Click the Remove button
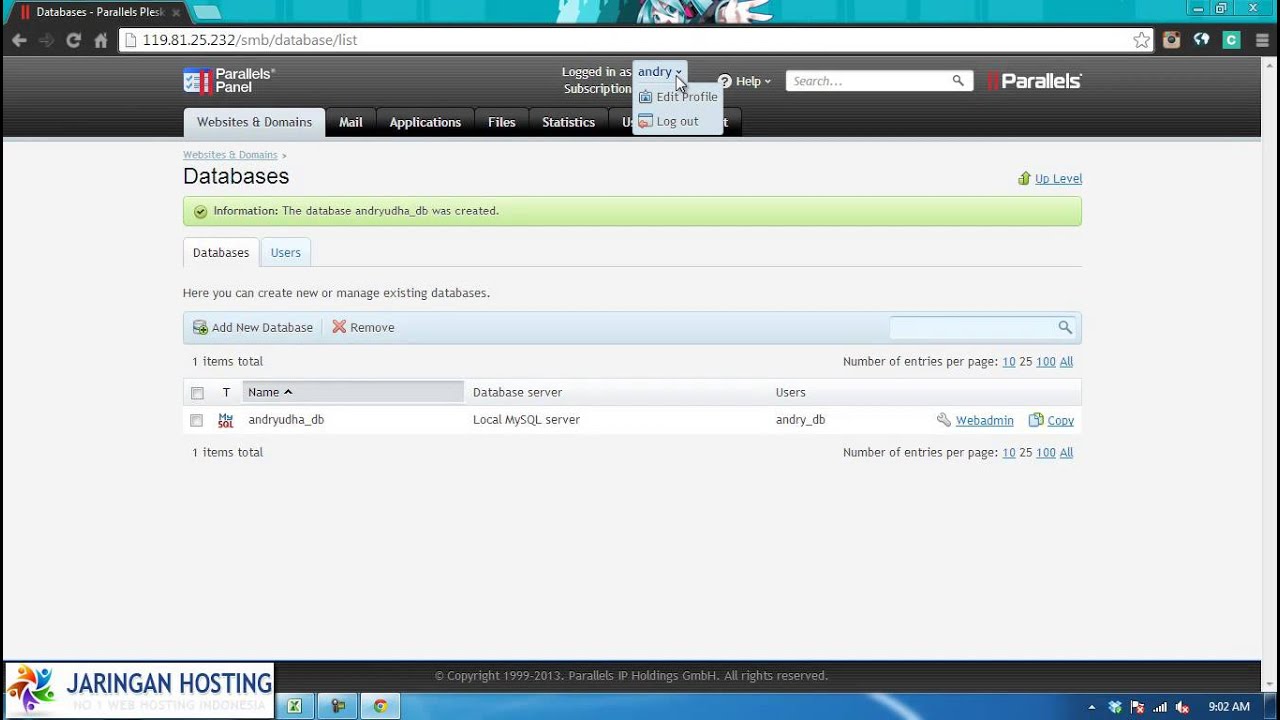The image size is (1280, 720). click(x=363, y=327)
